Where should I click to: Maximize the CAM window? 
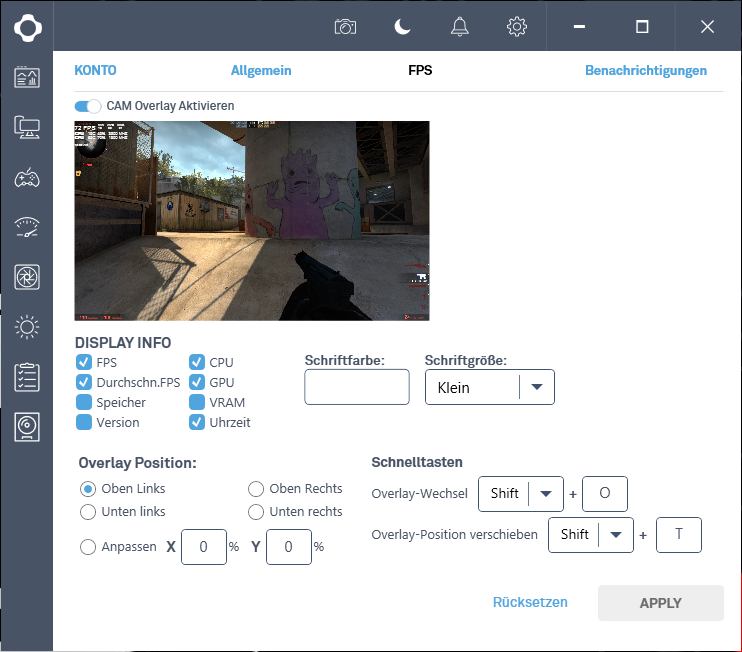(642, 26)
